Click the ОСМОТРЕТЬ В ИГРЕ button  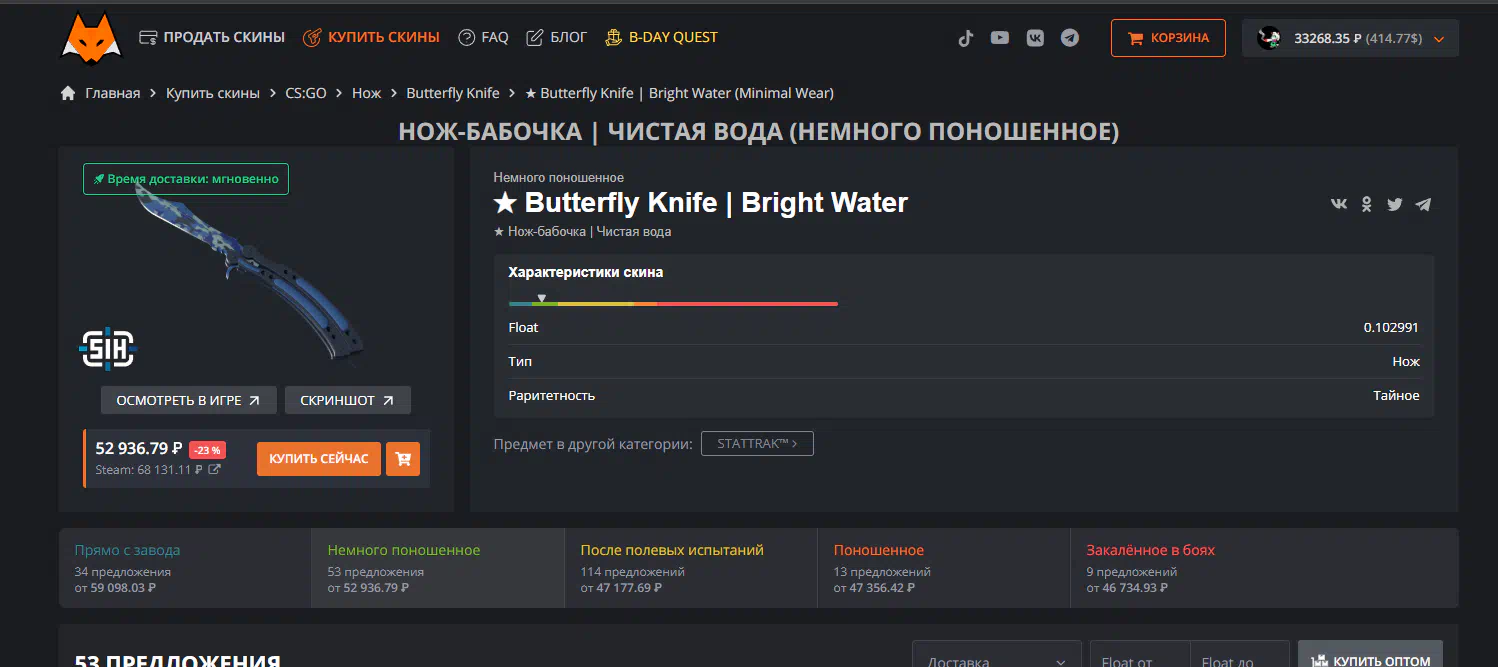[x=188, y=400]
